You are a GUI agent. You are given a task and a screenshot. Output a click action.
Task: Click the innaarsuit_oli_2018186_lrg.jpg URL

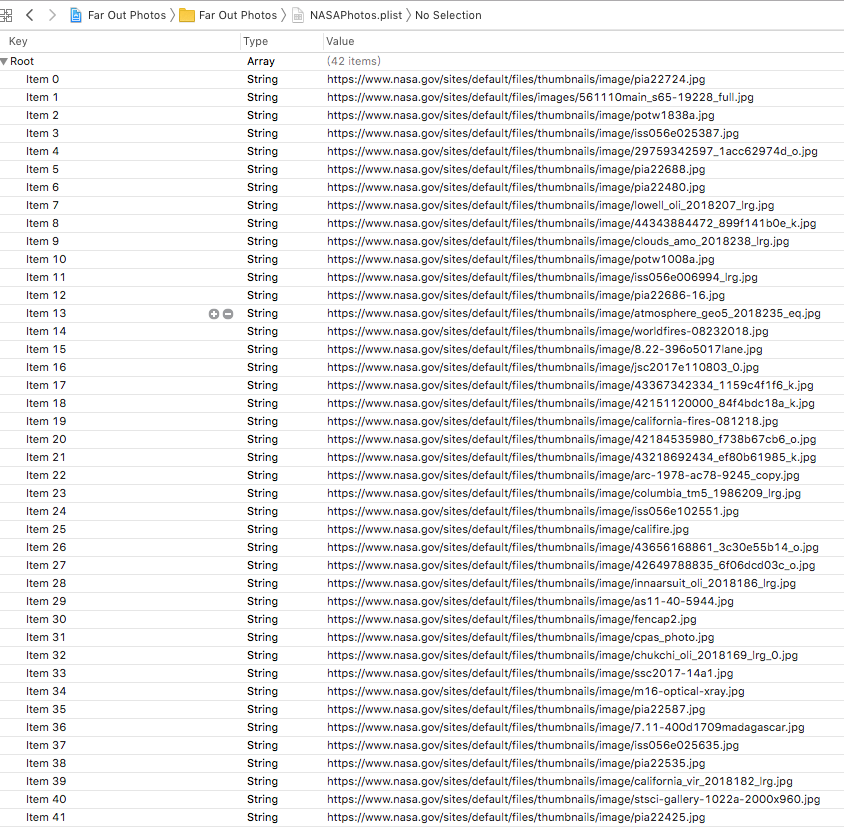[561, 583]
